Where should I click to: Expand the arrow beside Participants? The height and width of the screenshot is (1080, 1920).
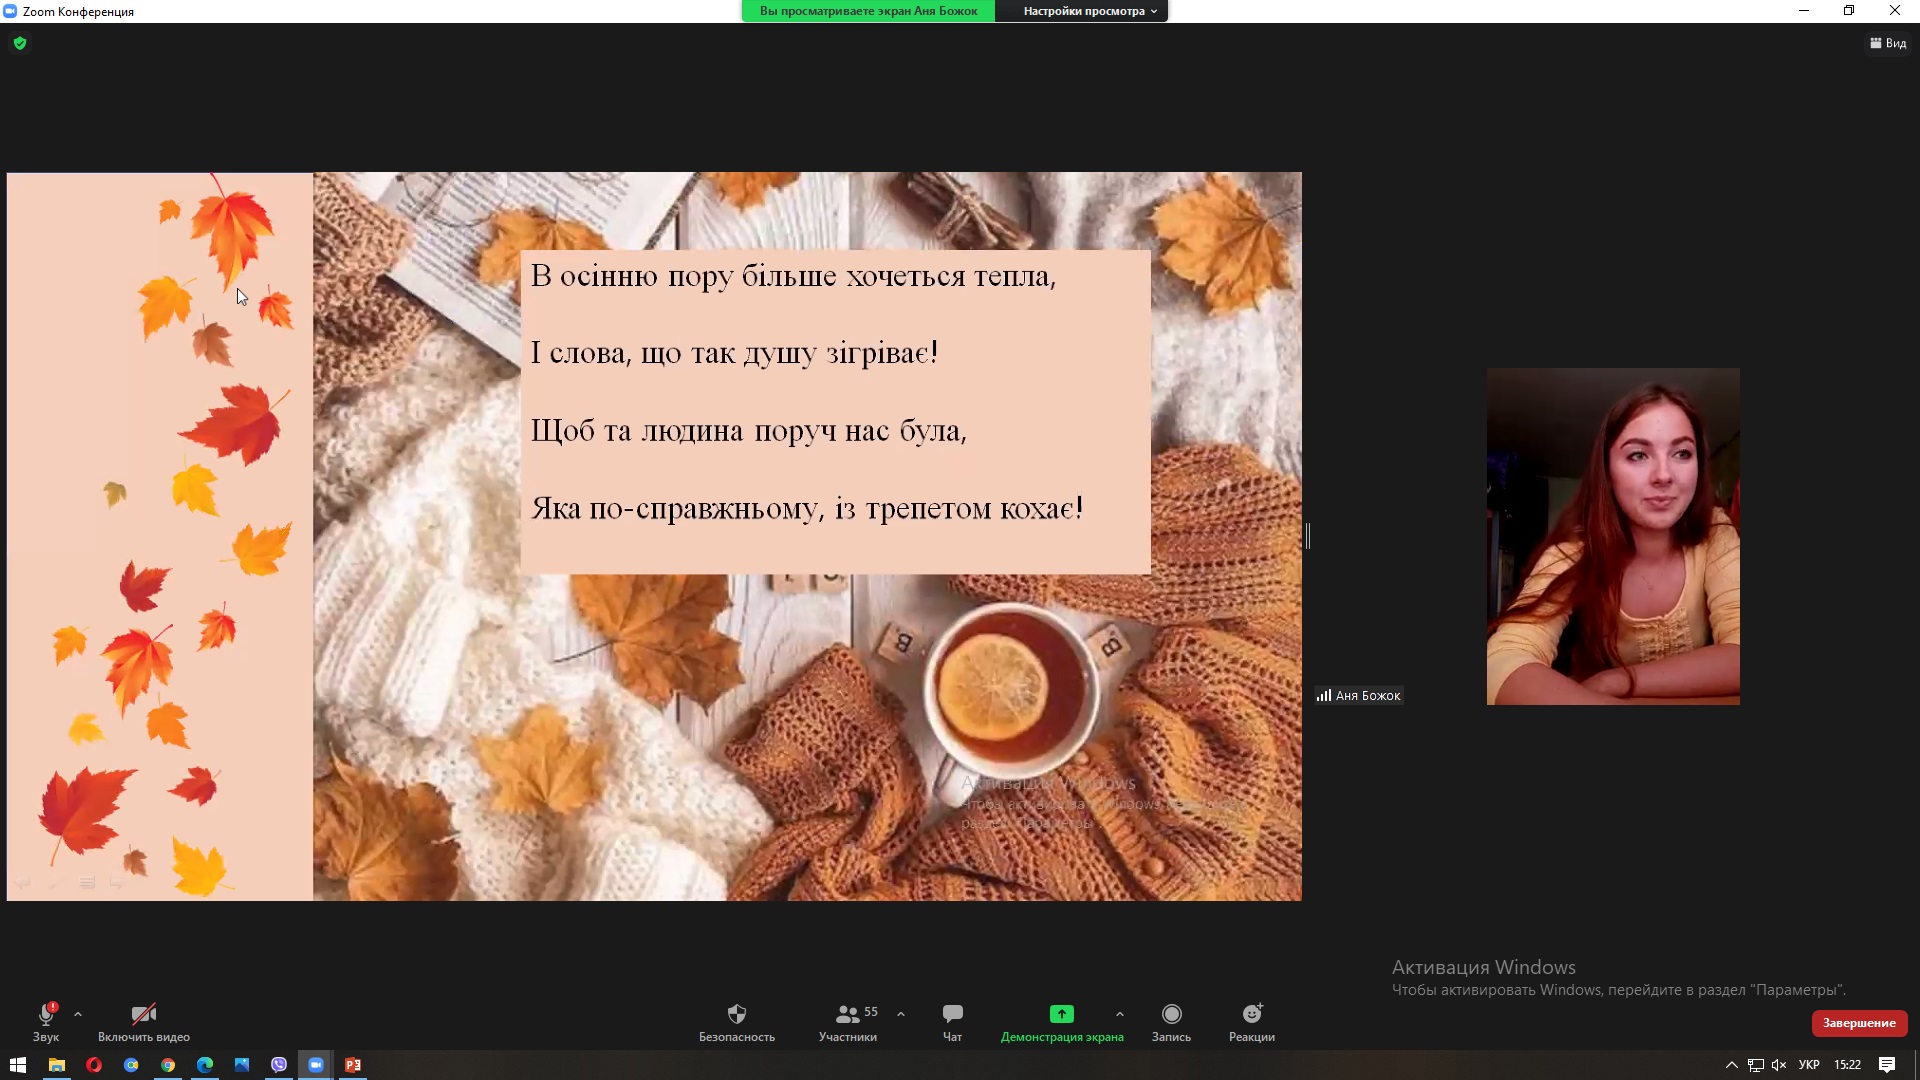pyautogui.click(x=901, y=1014)
